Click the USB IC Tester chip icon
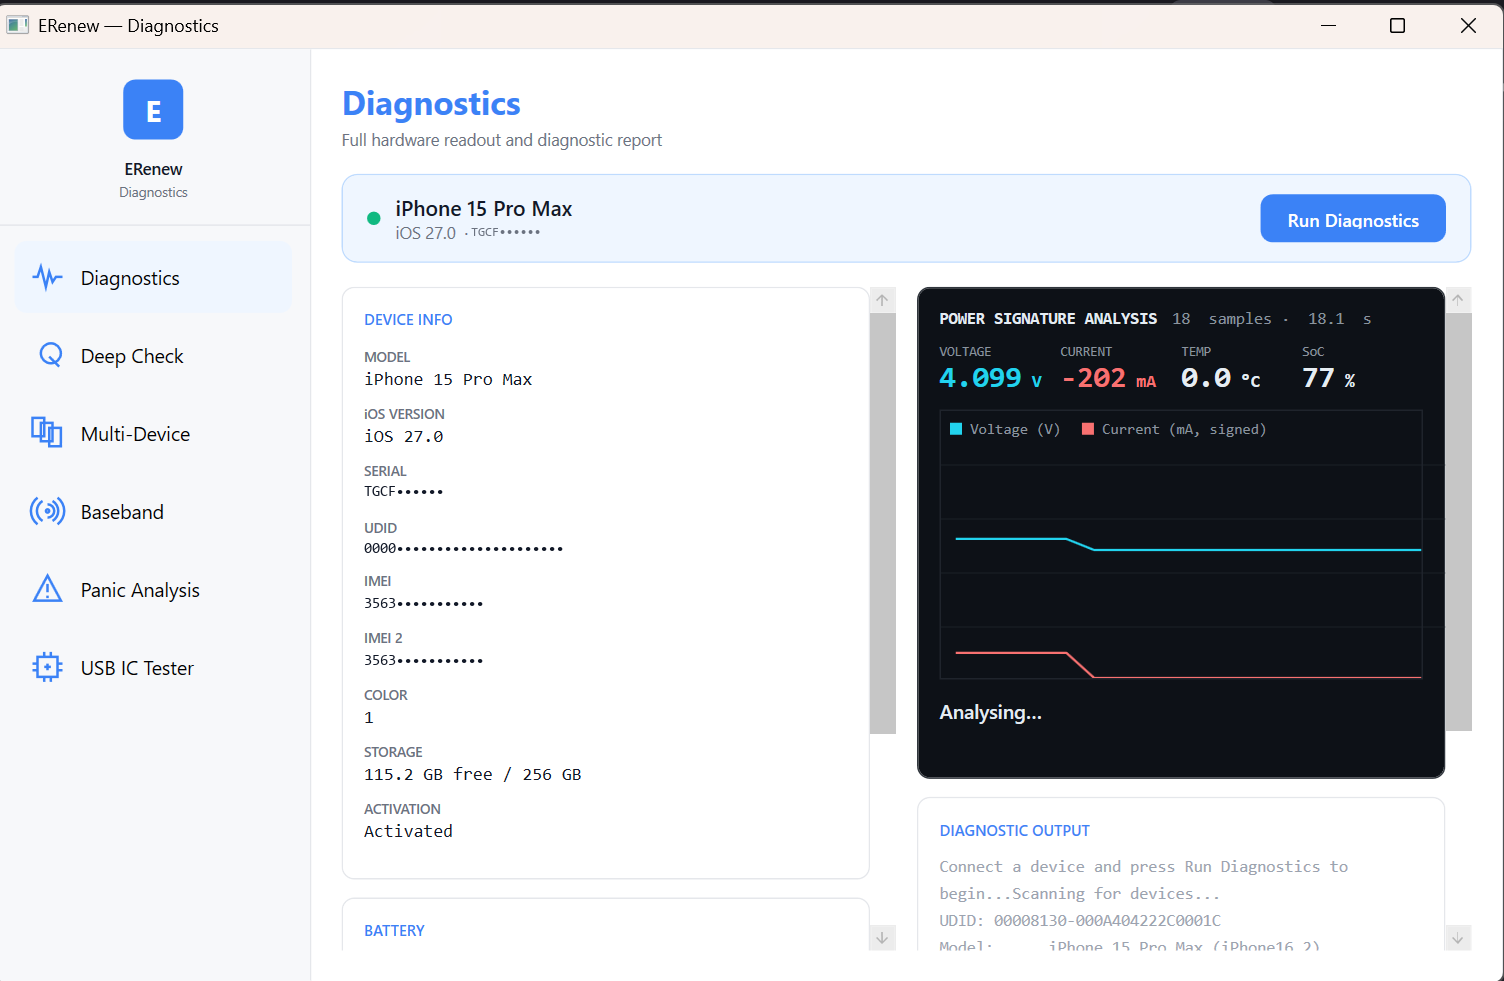 click(x=47, y=667)
